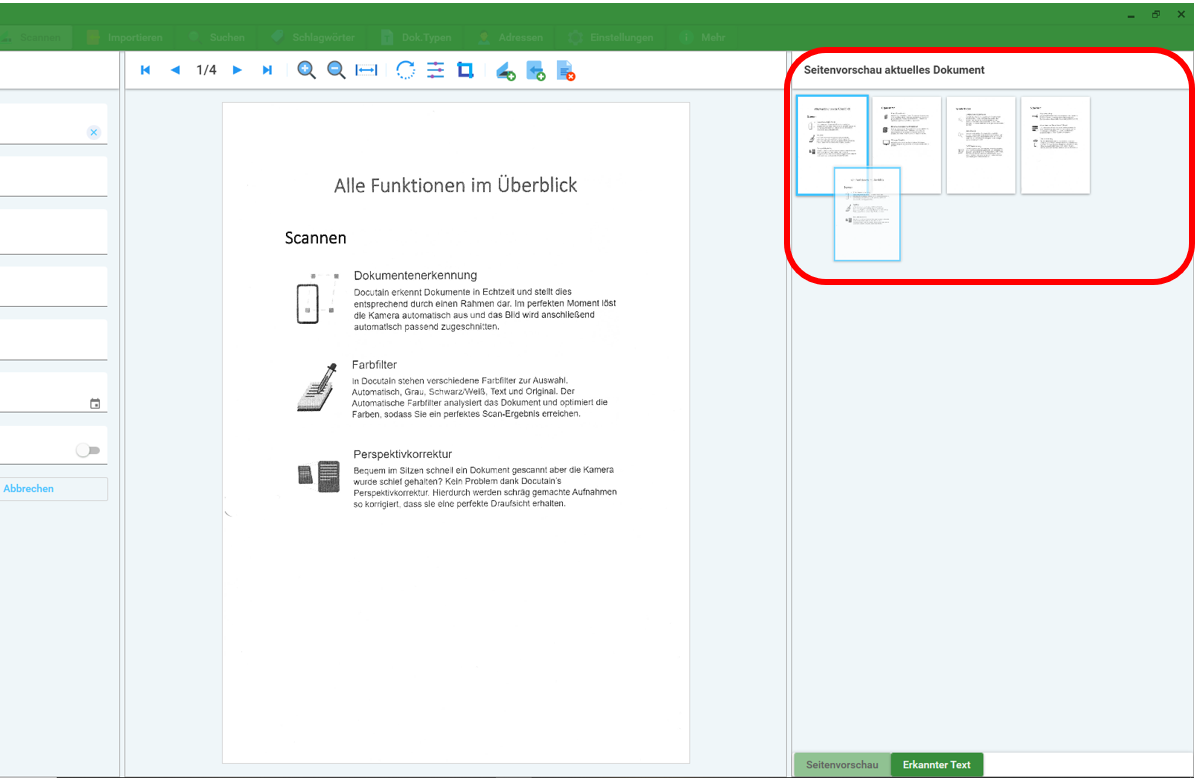Rotate the current page
The width and height of the screenshot is (1198, 778).
[406, 70]
